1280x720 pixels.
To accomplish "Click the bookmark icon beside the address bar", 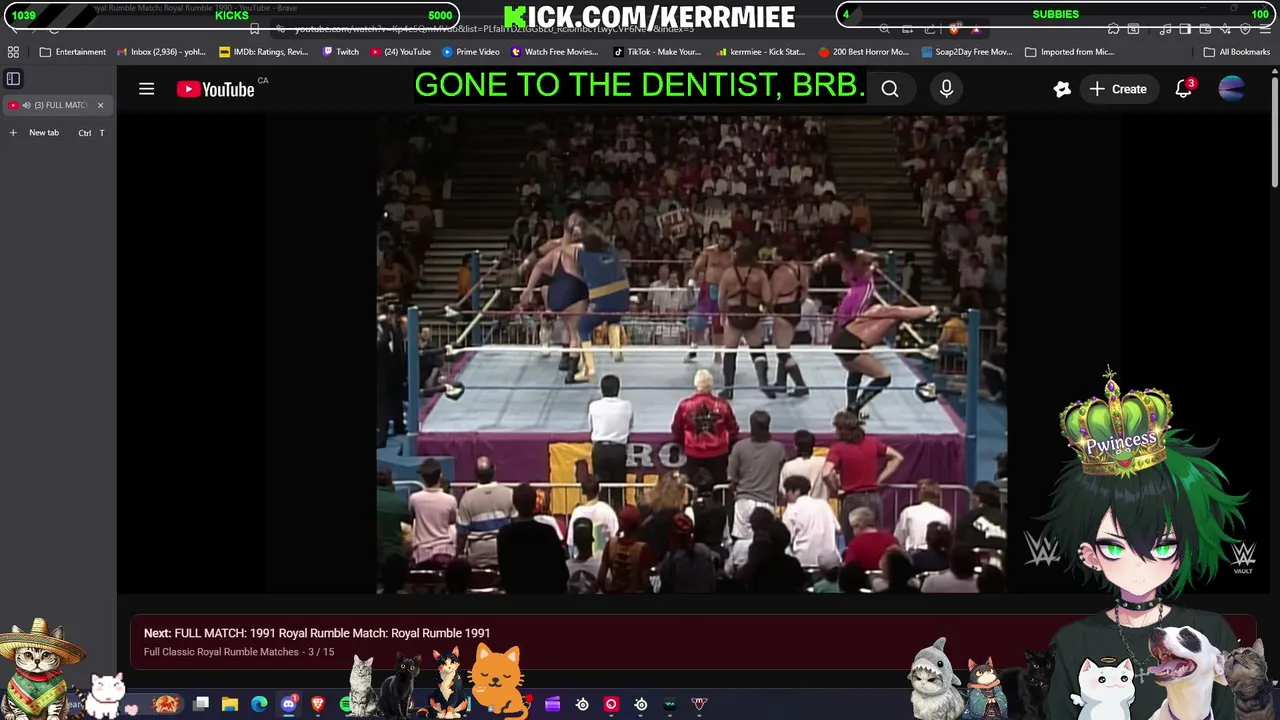I will tap(255, 29).
